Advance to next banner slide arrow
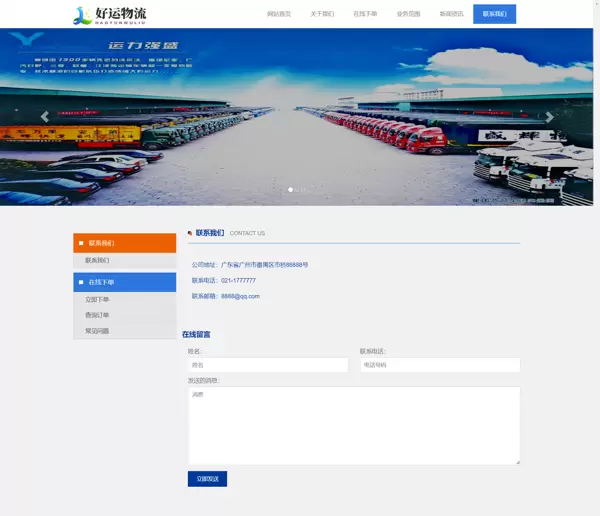Image resolution: width=600 pixels, height=516 pixels. pos(549,117)
